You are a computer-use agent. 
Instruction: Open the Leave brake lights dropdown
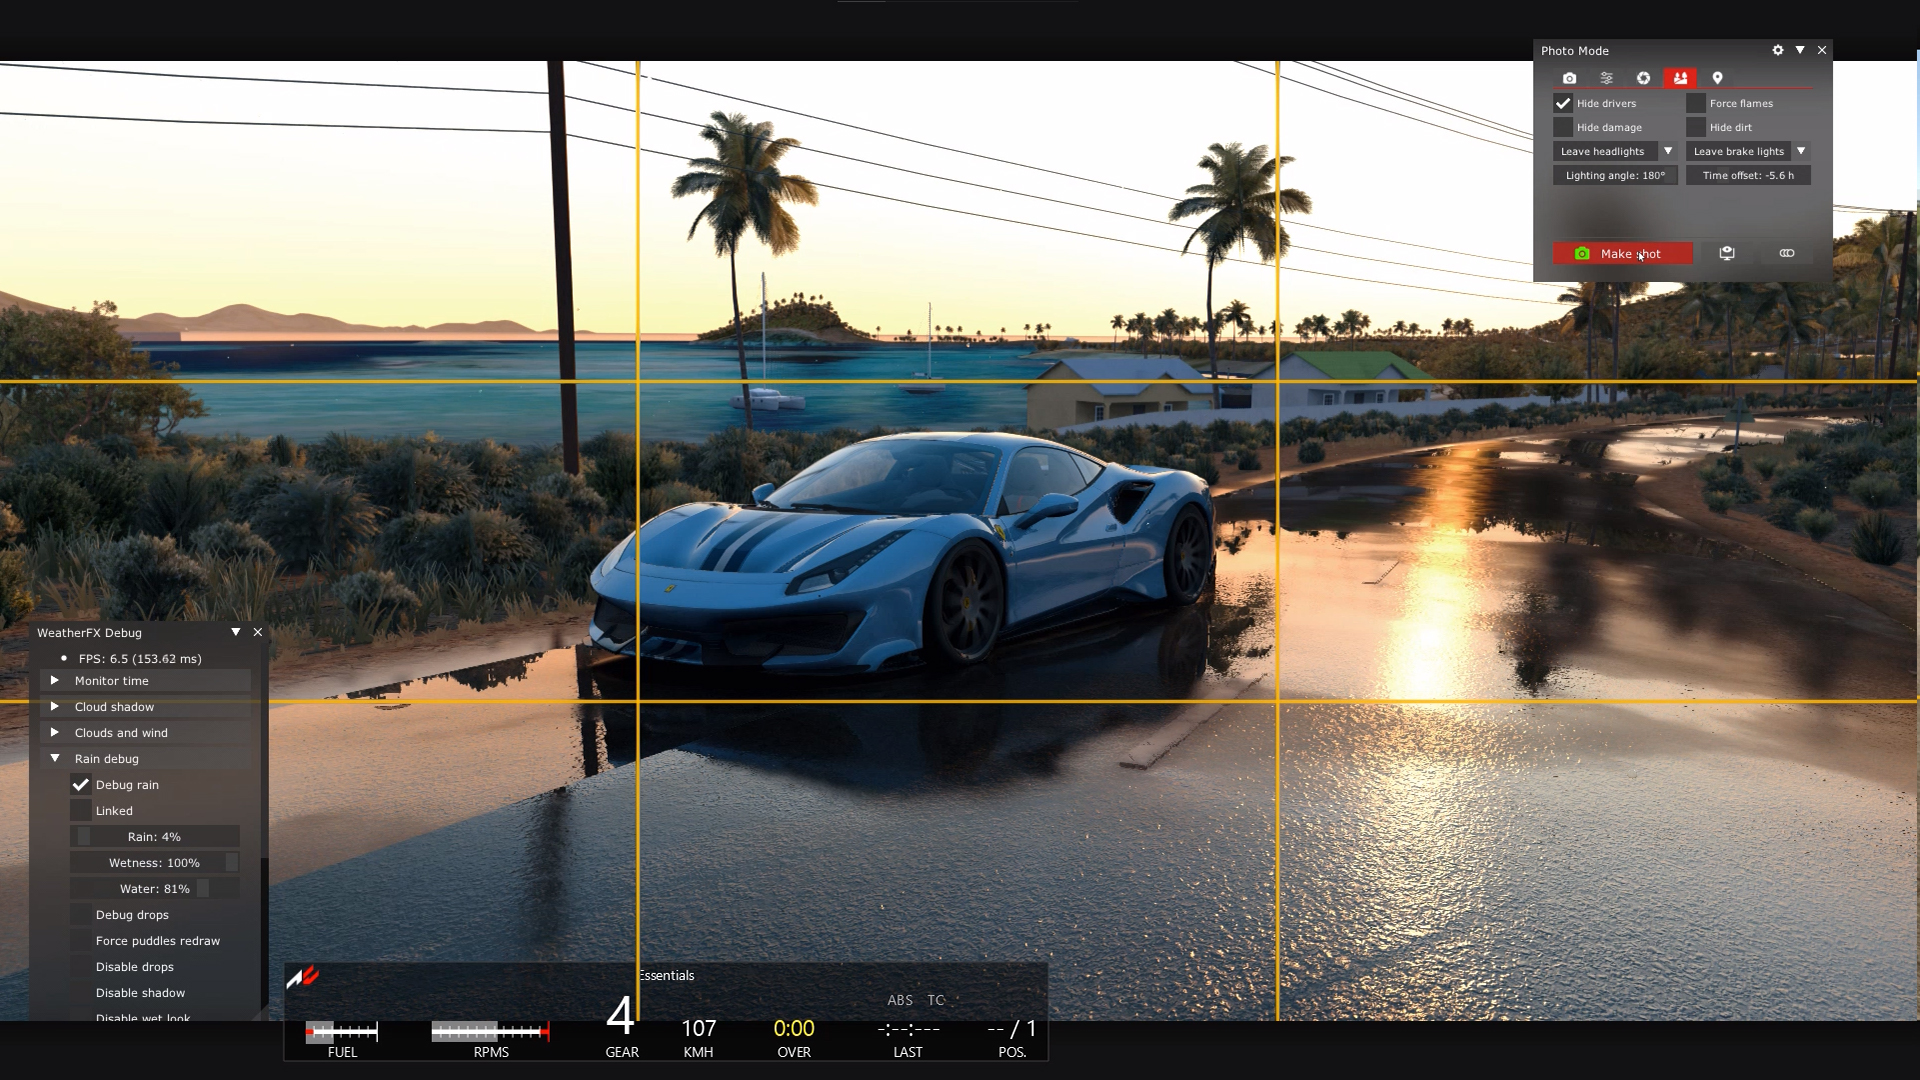(x=1800, y=151)
